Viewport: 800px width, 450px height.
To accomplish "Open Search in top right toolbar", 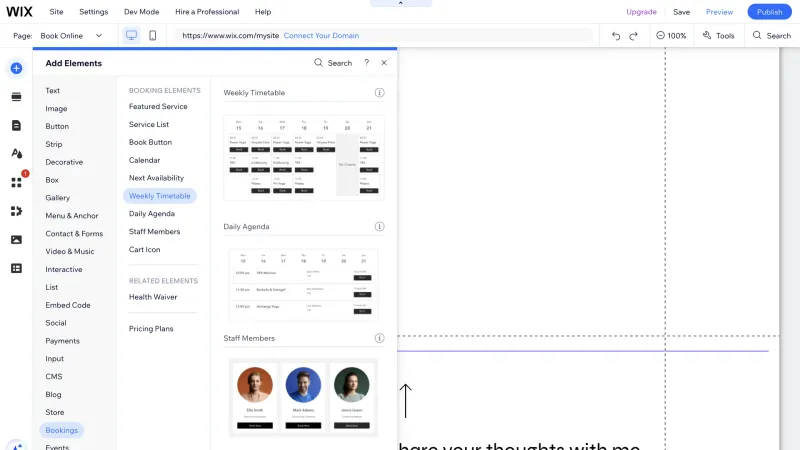I will pyautogui.click(x=771, y=36).
